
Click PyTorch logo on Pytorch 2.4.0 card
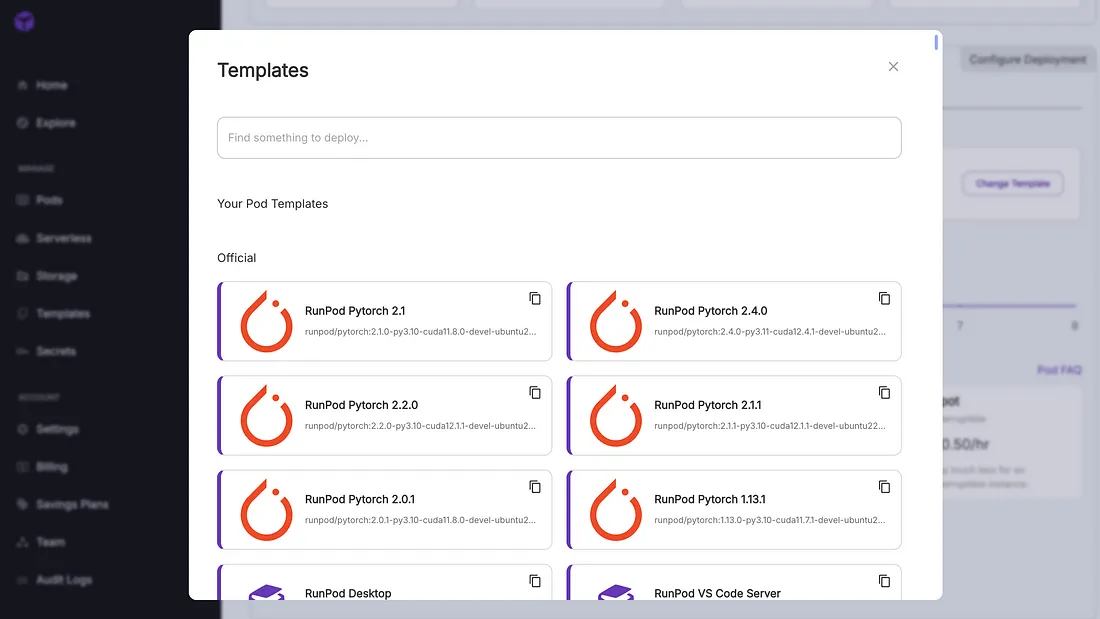[x=616, y=321]
